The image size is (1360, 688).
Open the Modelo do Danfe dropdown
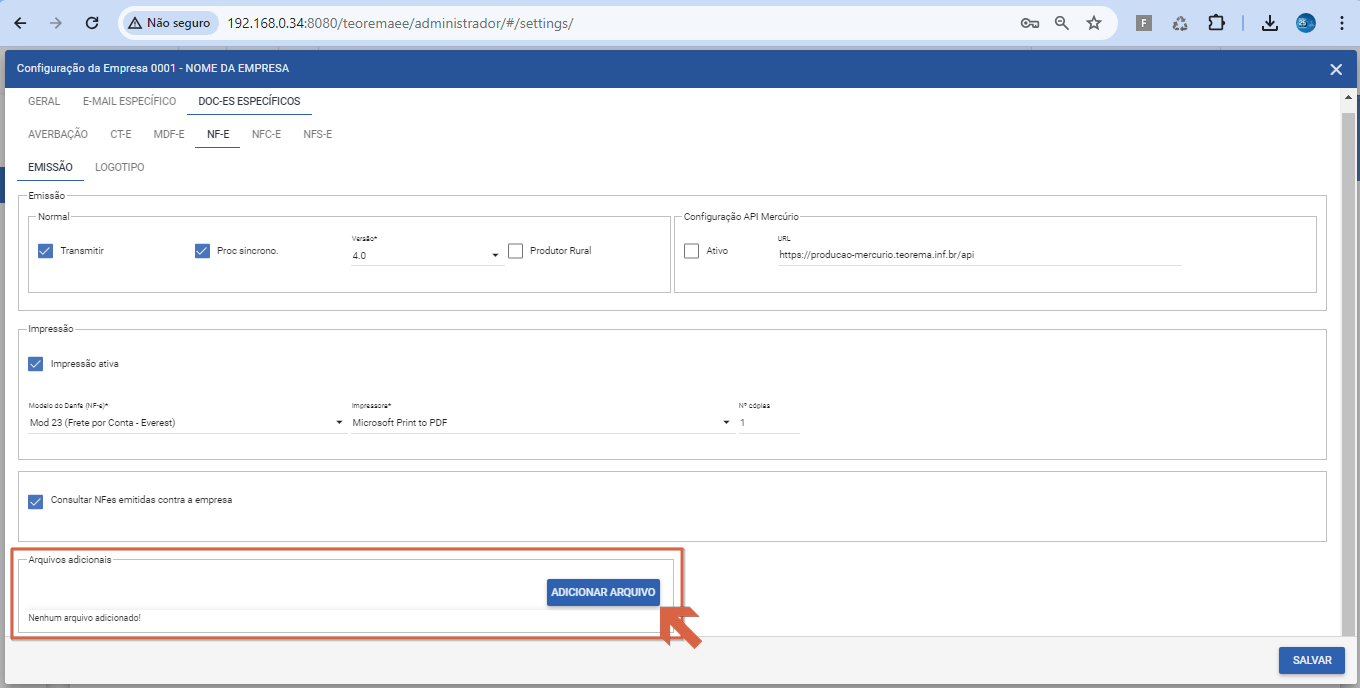click(x=187, y=423)
